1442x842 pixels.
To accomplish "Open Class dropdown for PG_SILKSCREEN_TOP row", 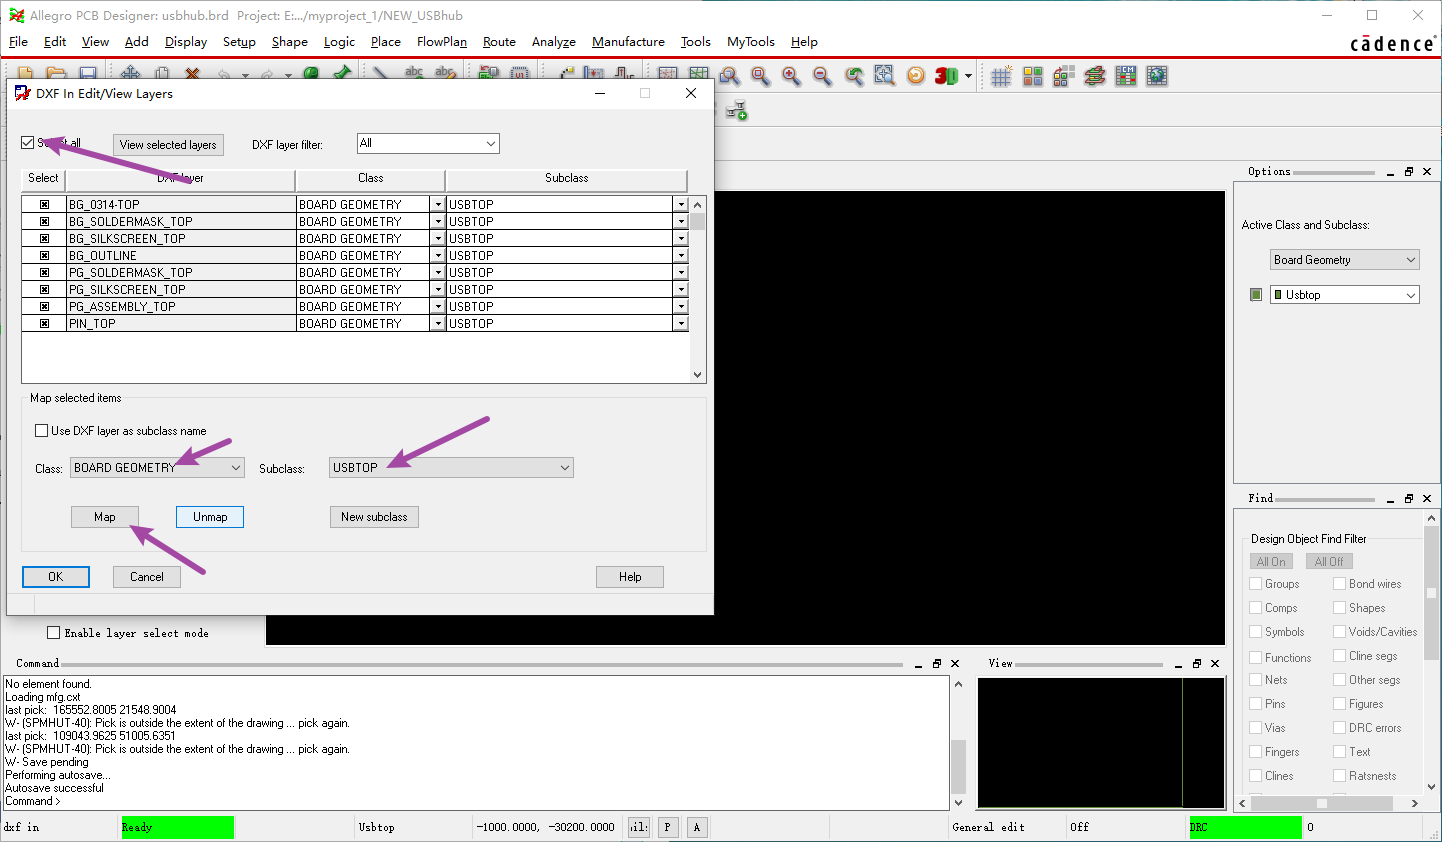I will point(437,289).
